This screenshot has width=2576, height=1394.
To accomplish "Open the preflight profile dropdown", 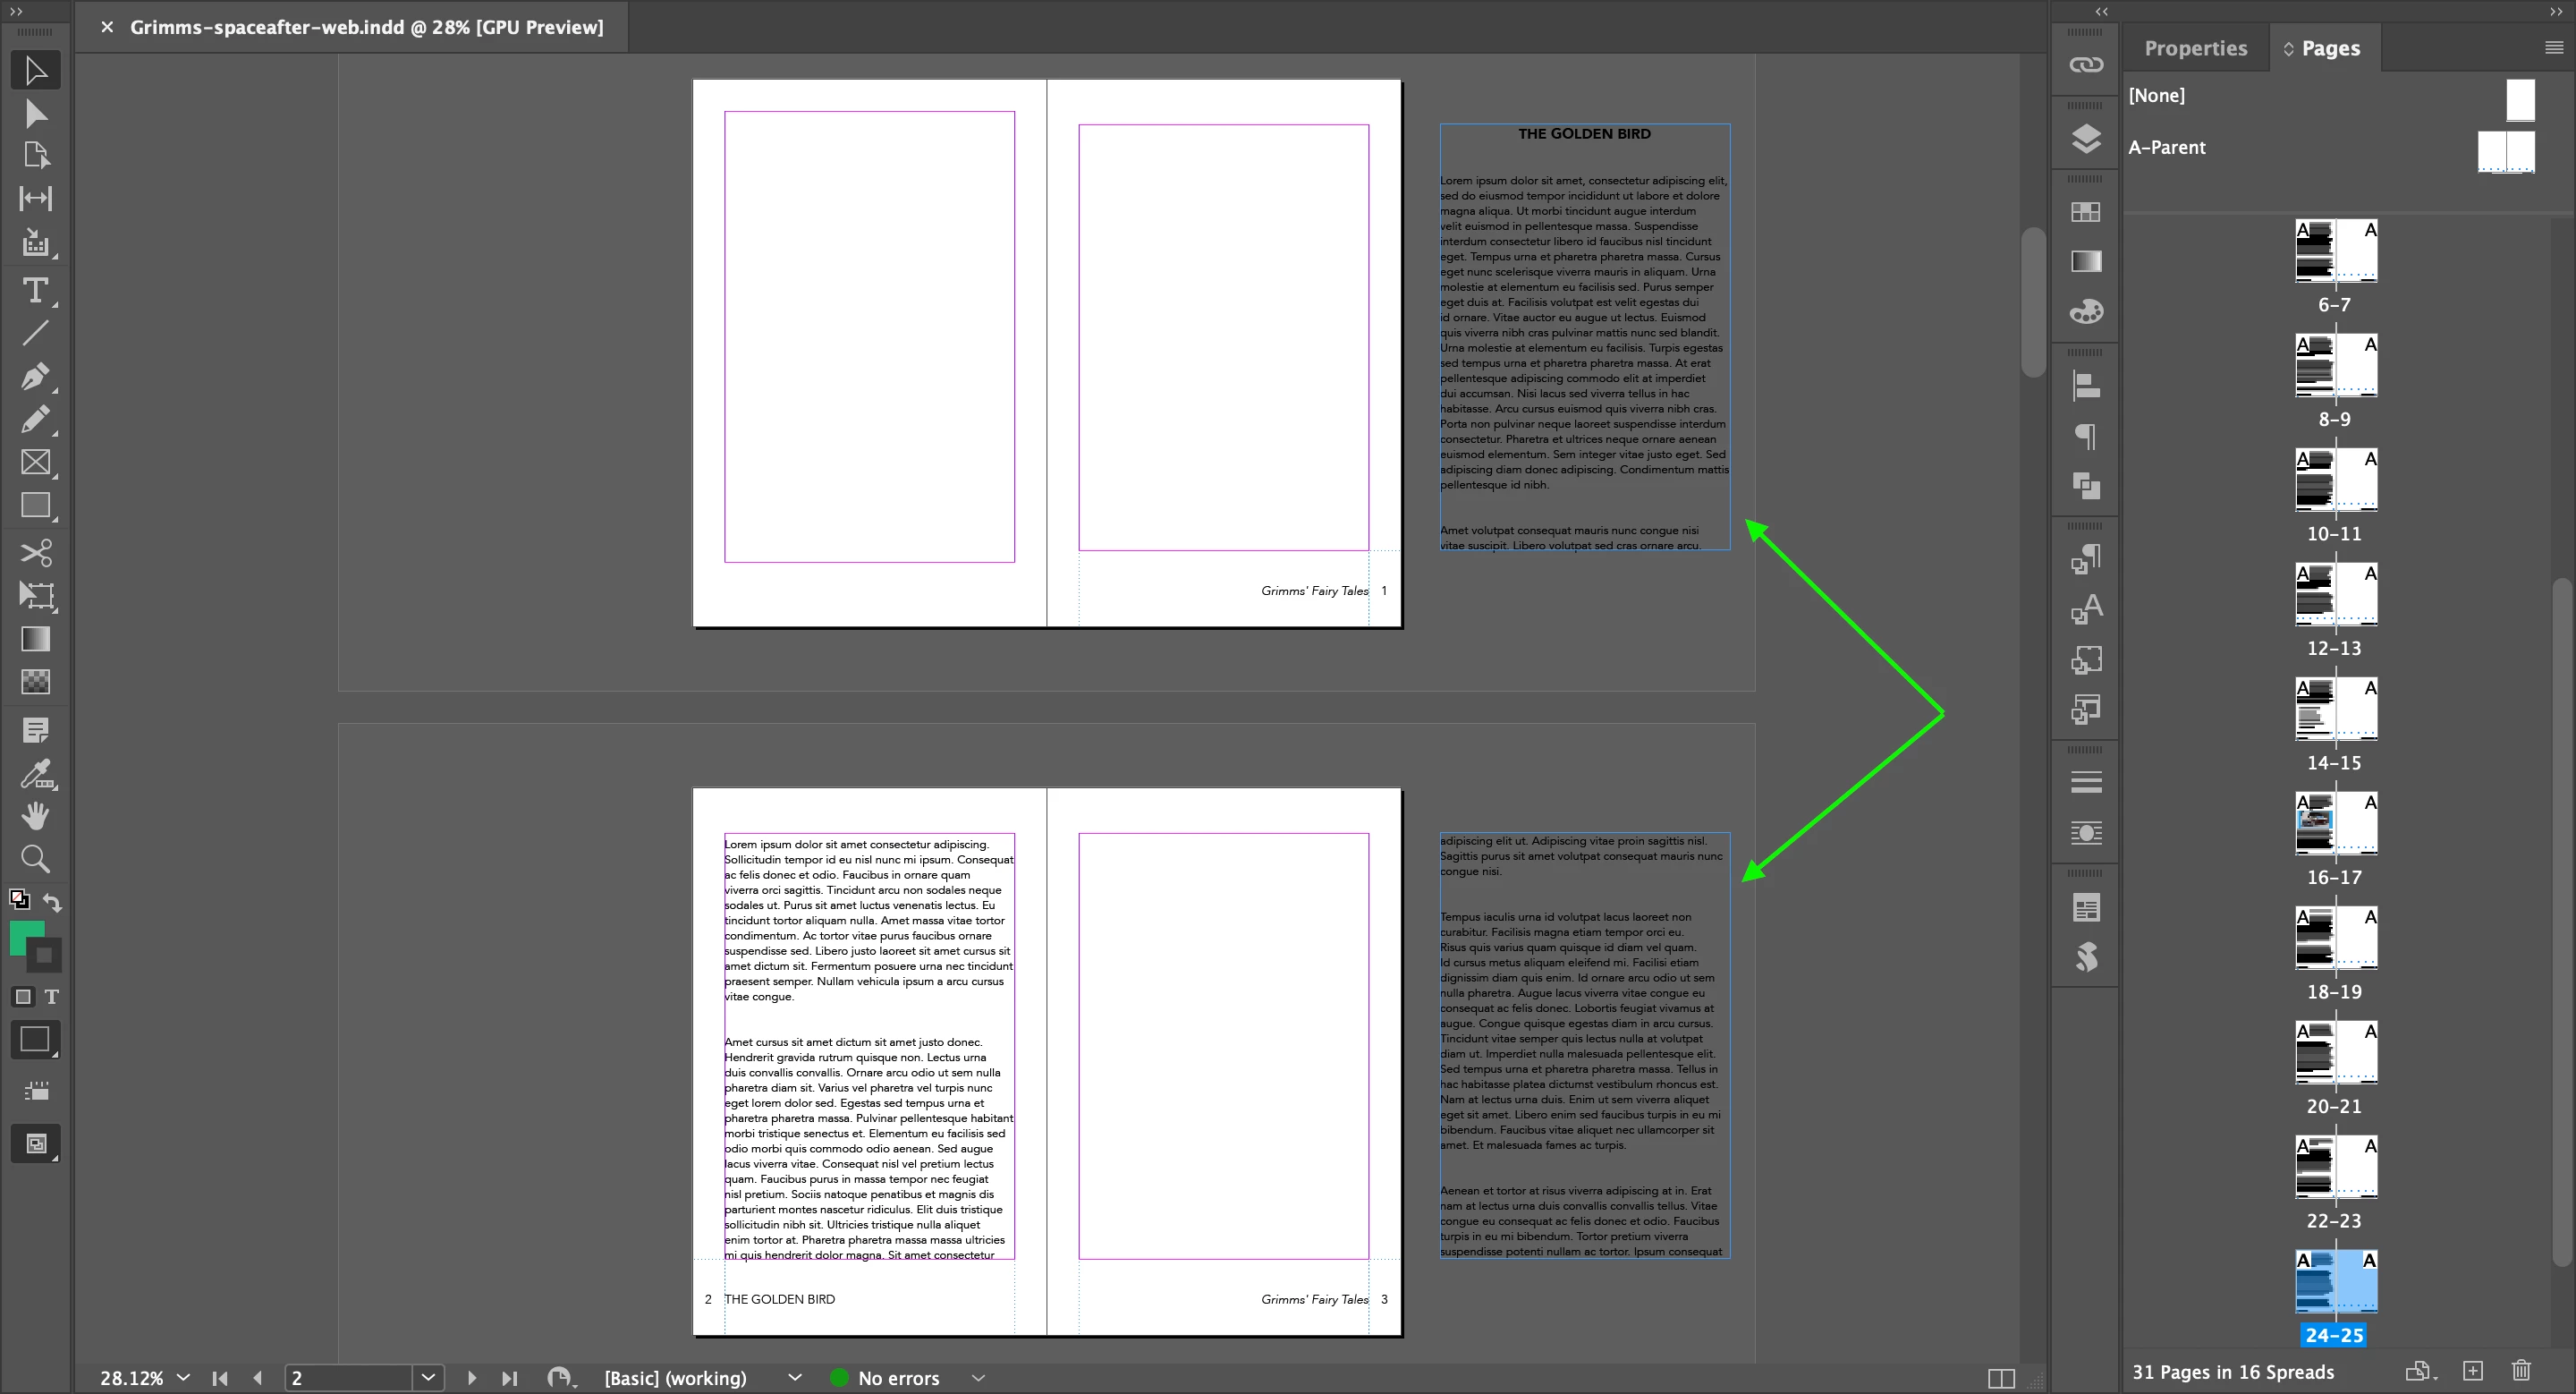I will pyautogui.click(x=794, y=1378).
